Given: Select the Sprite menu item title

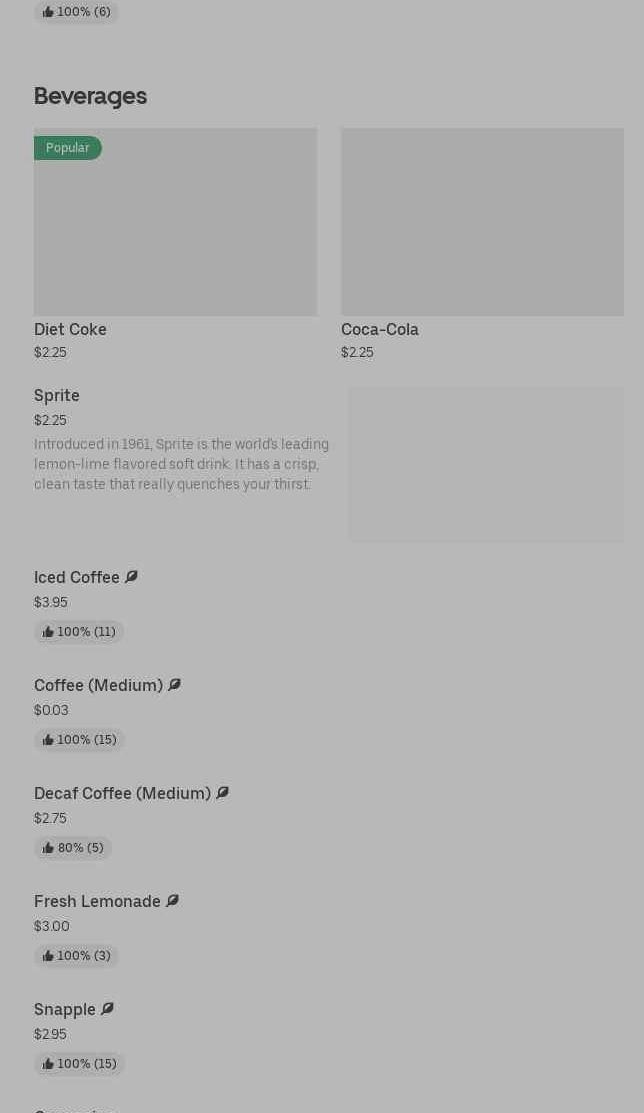Looking at the screenshot, I should [x=57, y=395].
